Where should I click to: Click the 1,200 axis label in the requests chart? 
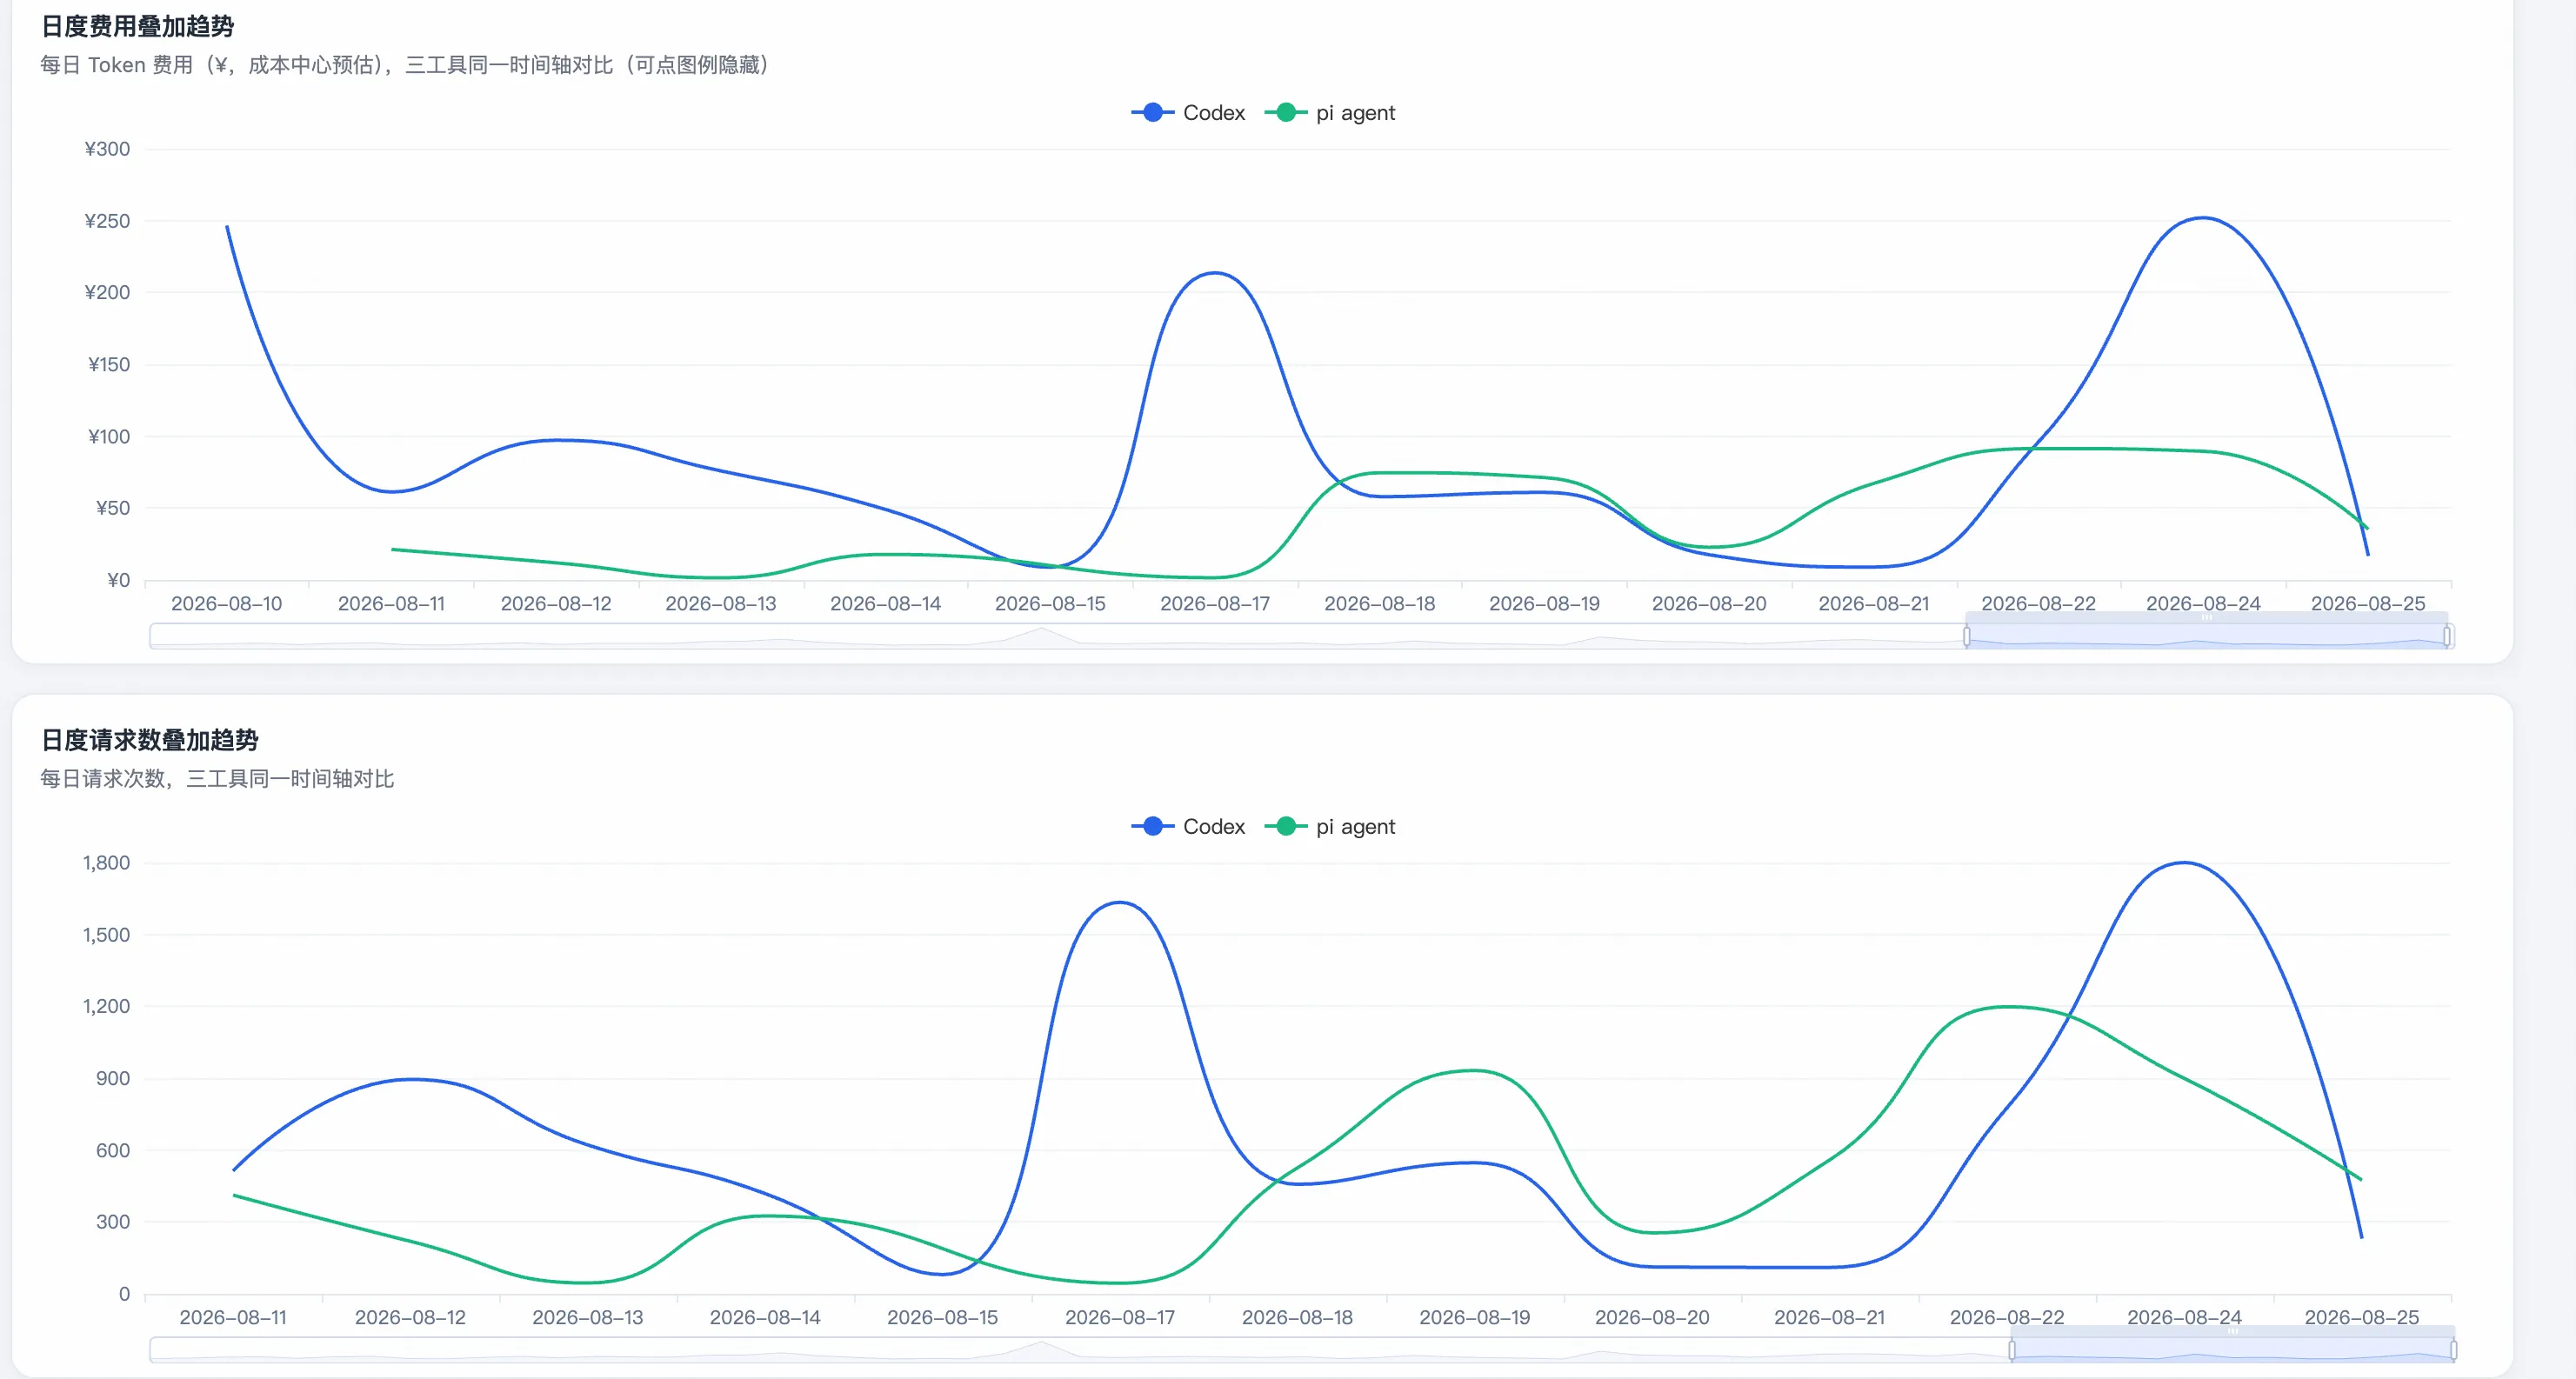point(106,1006)
